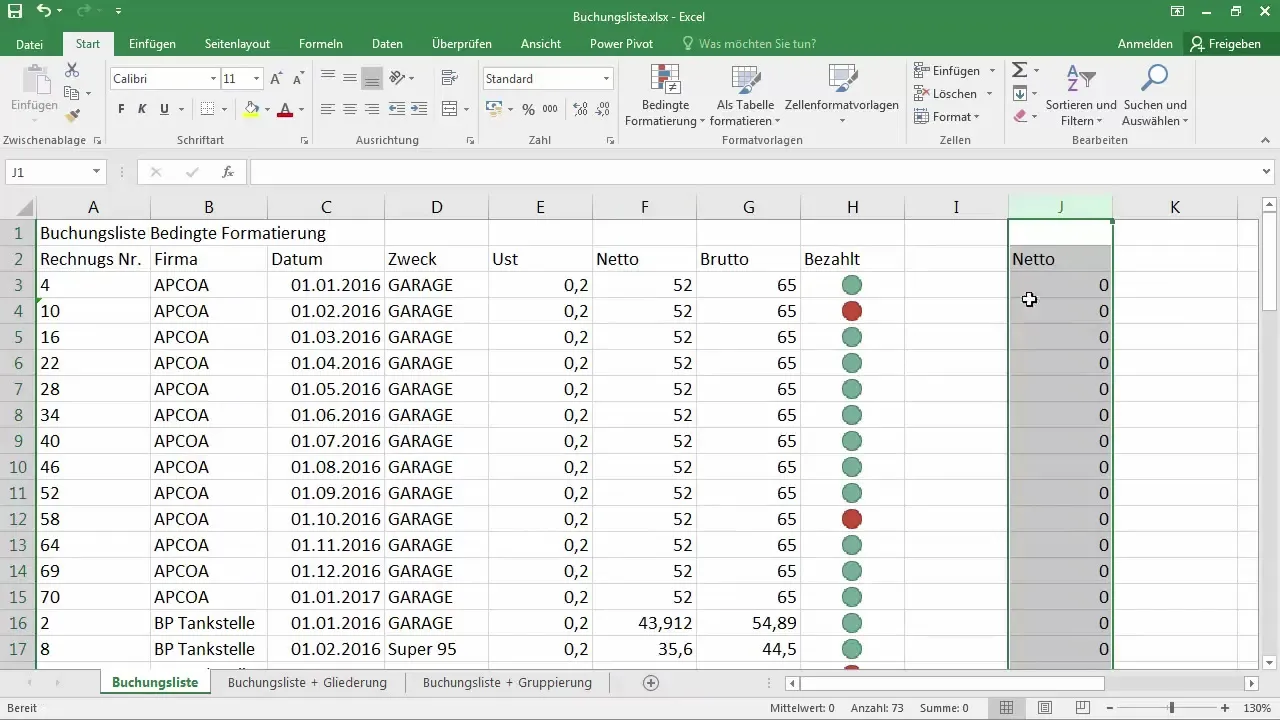Merge and center the selected cells
The height and width of the screenshot is (720, 1280).
pyautogui.click(x=449, y=109)
